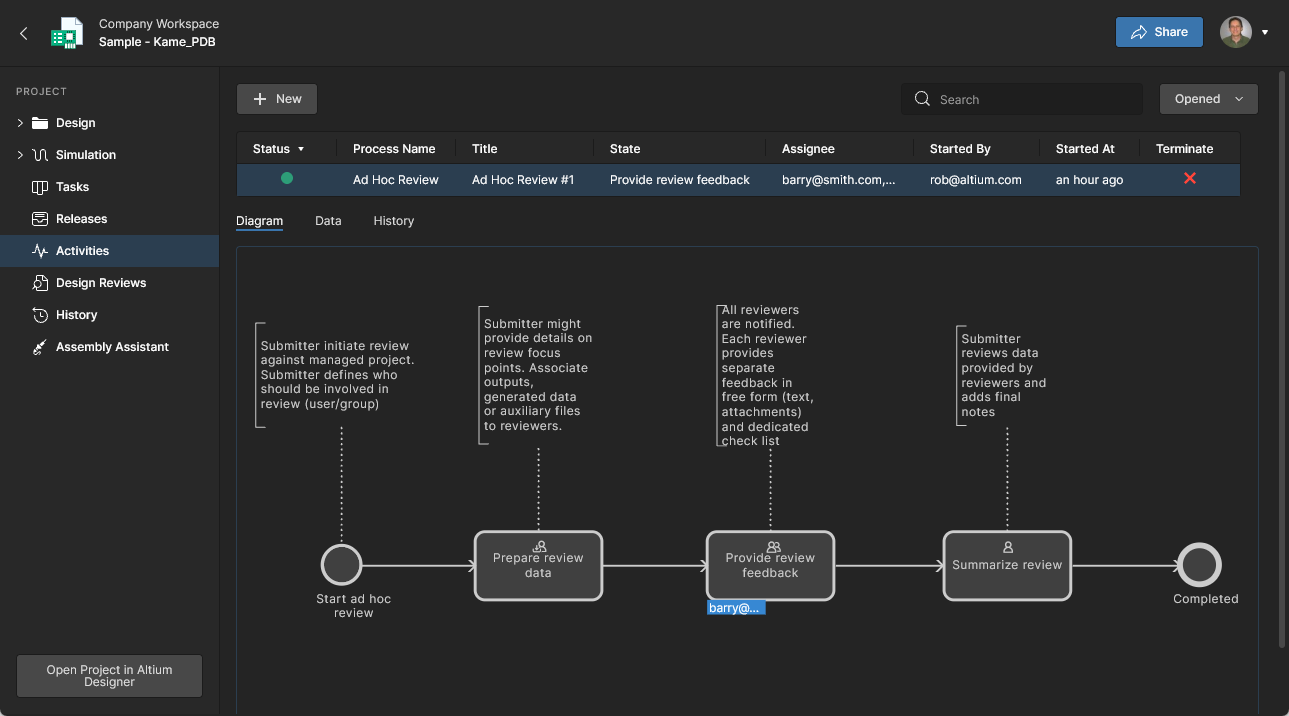The height and width of the screenshot is (716, 1289).
Task: Click the back arrow icon
Action: (24, 33)
